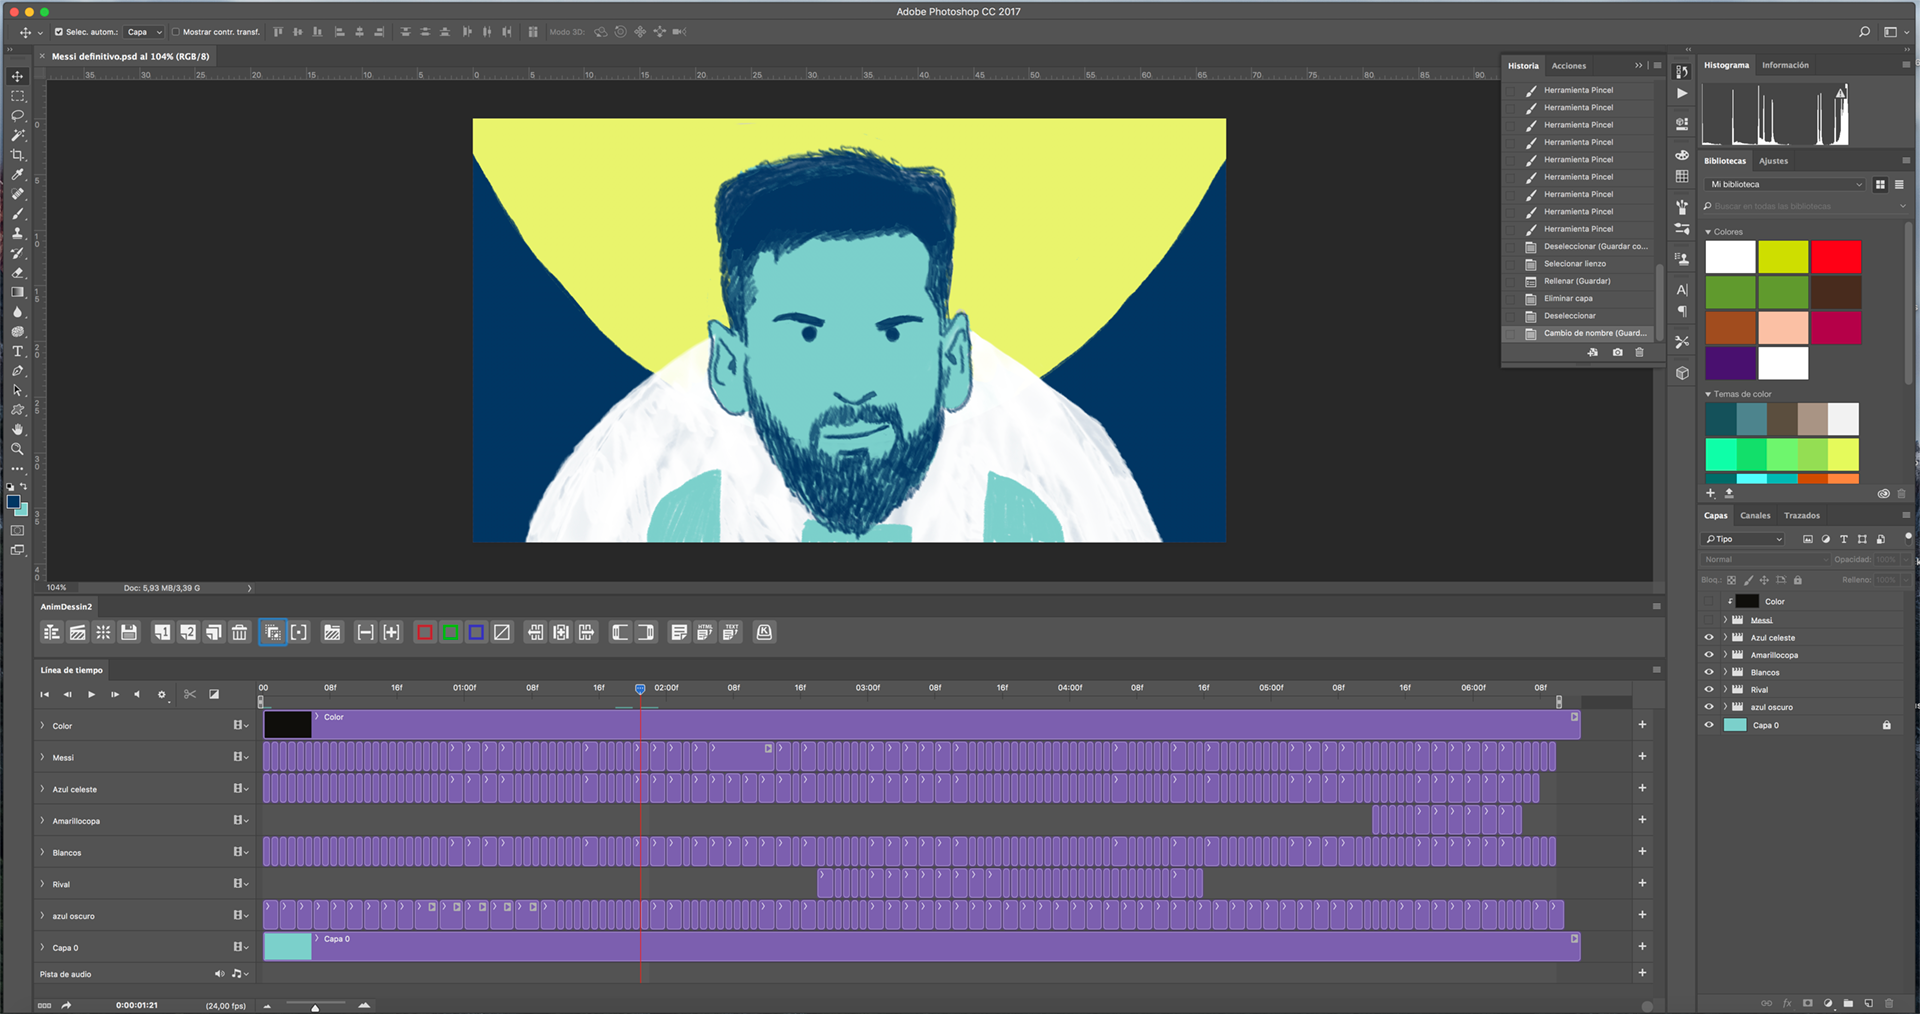The height and width of the screenshot is (1014, 1920).
Task: Switch to the Ajustes tab
Action: point(1773,161)
